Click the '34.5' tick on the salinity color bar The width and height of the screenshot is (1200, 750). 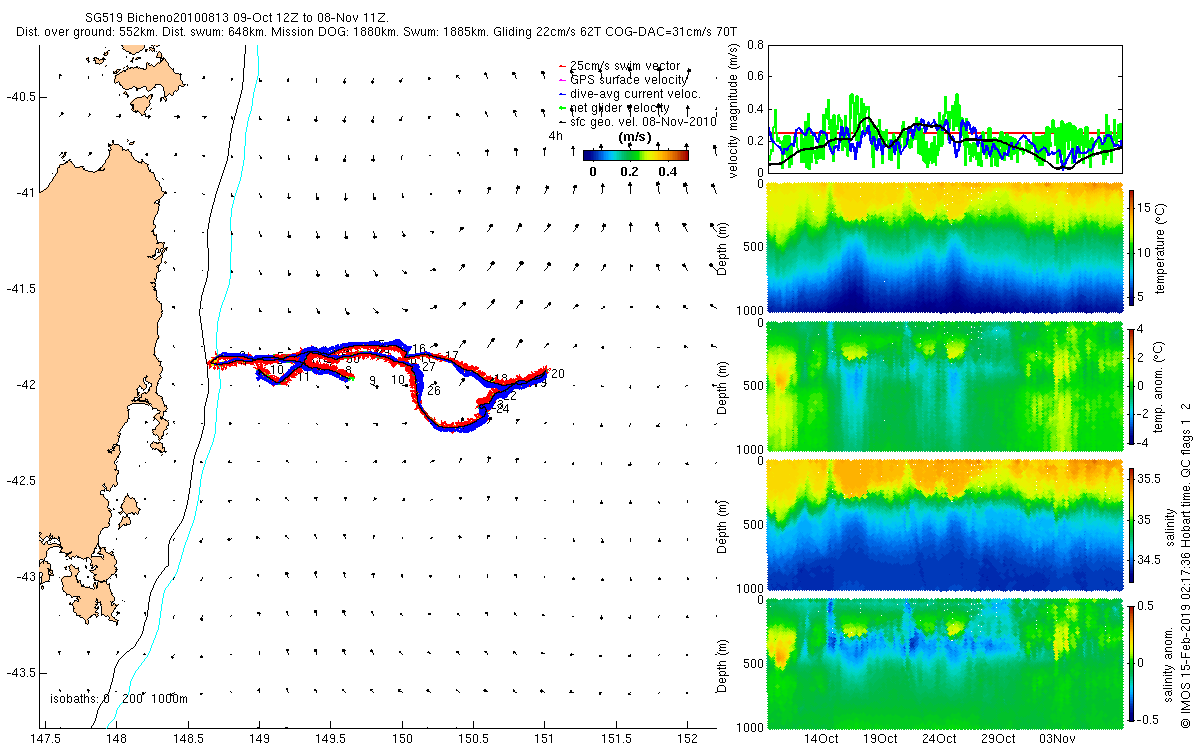point(1150,561)
